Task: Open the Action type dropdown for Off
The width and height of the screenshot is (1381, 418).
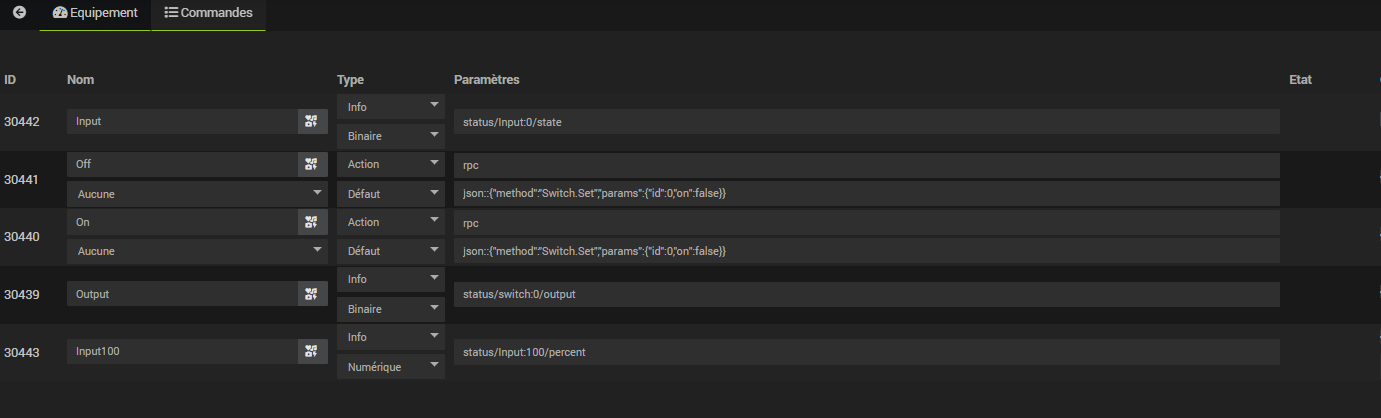Action: pos(390,164)
